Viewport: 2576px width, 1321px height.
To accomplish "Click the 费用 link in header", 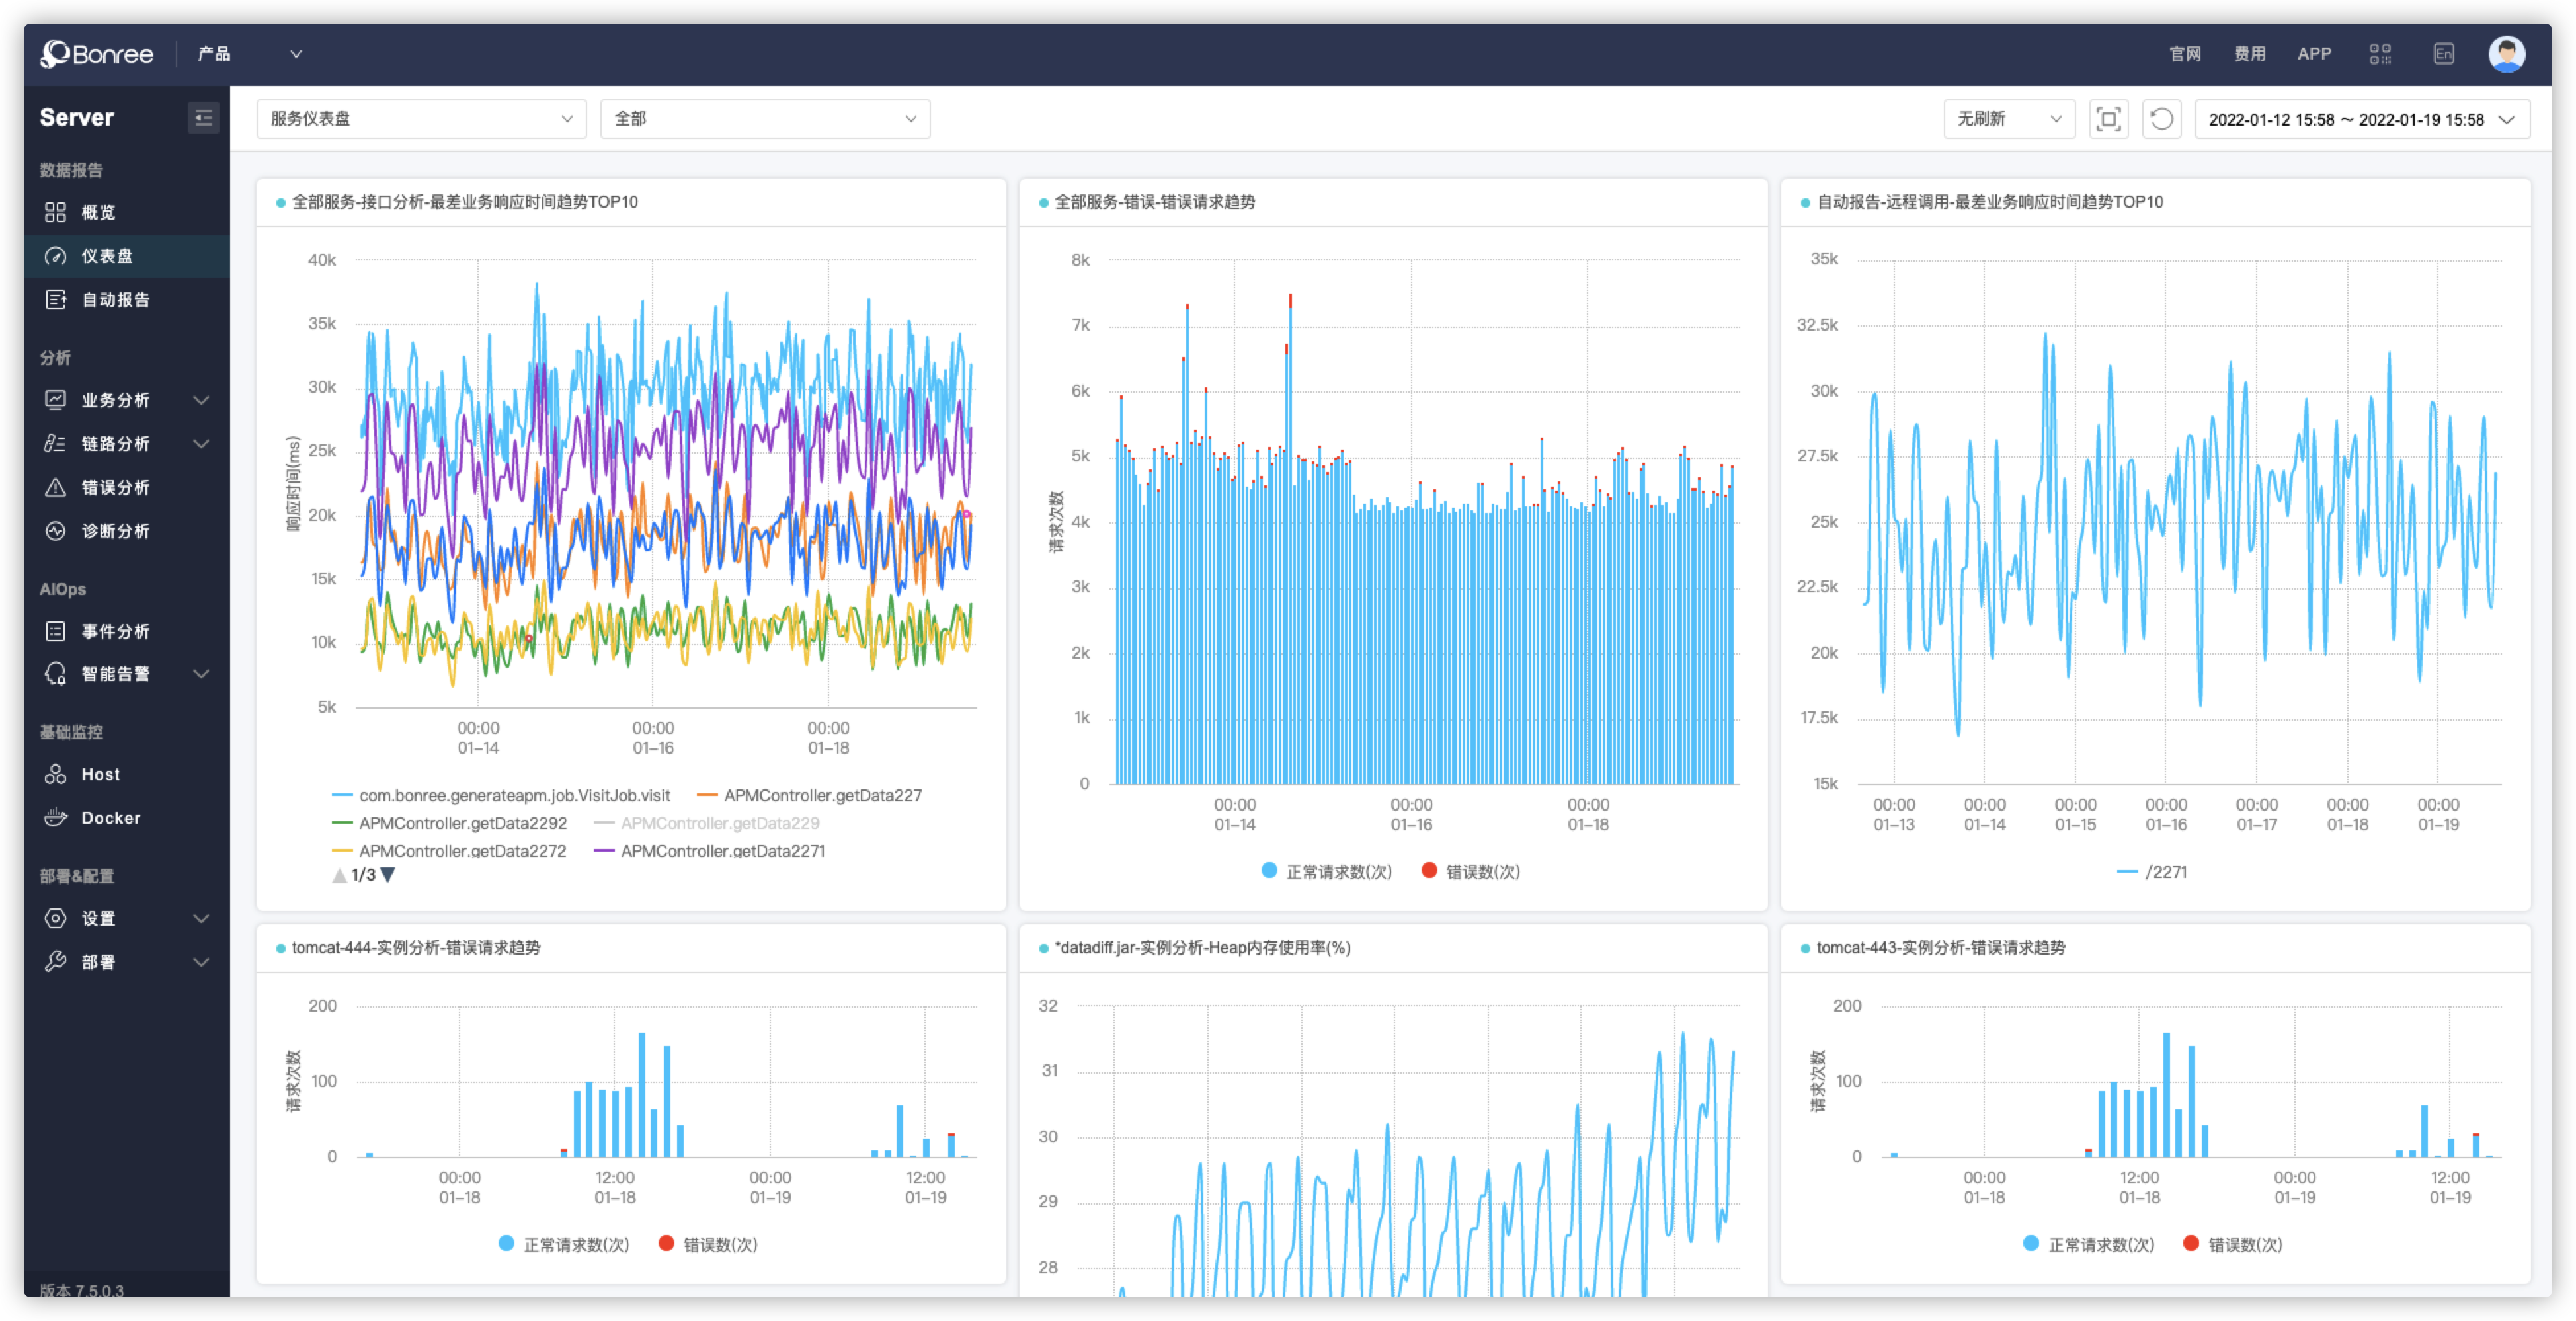I will click(2250, 54).
